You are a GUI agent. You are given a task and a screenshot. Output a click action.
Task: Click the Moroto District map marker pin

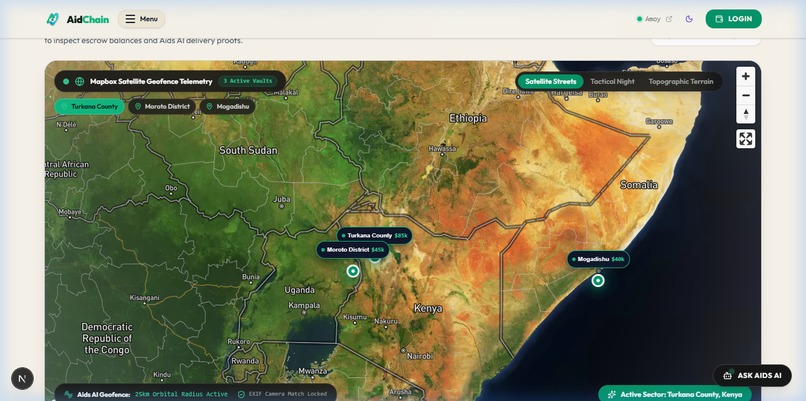click(353, 271)
